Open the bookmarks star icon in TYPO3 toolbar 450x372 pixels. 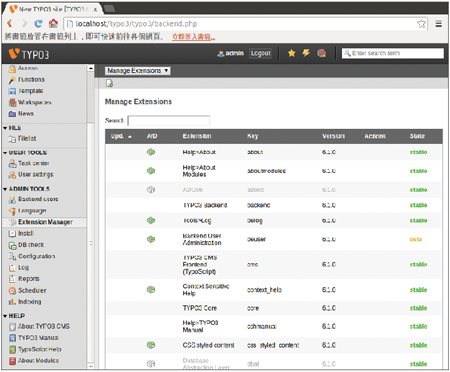coord(292,53)
